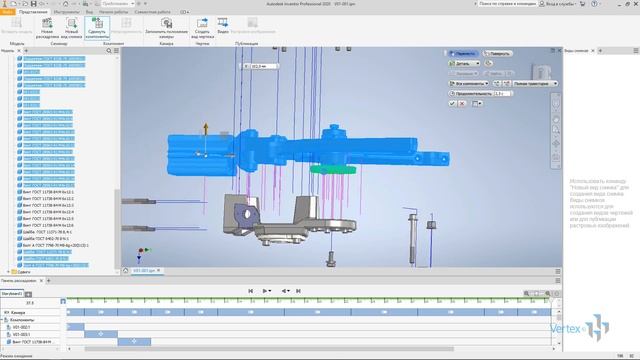Activate the Сдвинуть компоненты tool

(97, 28)
